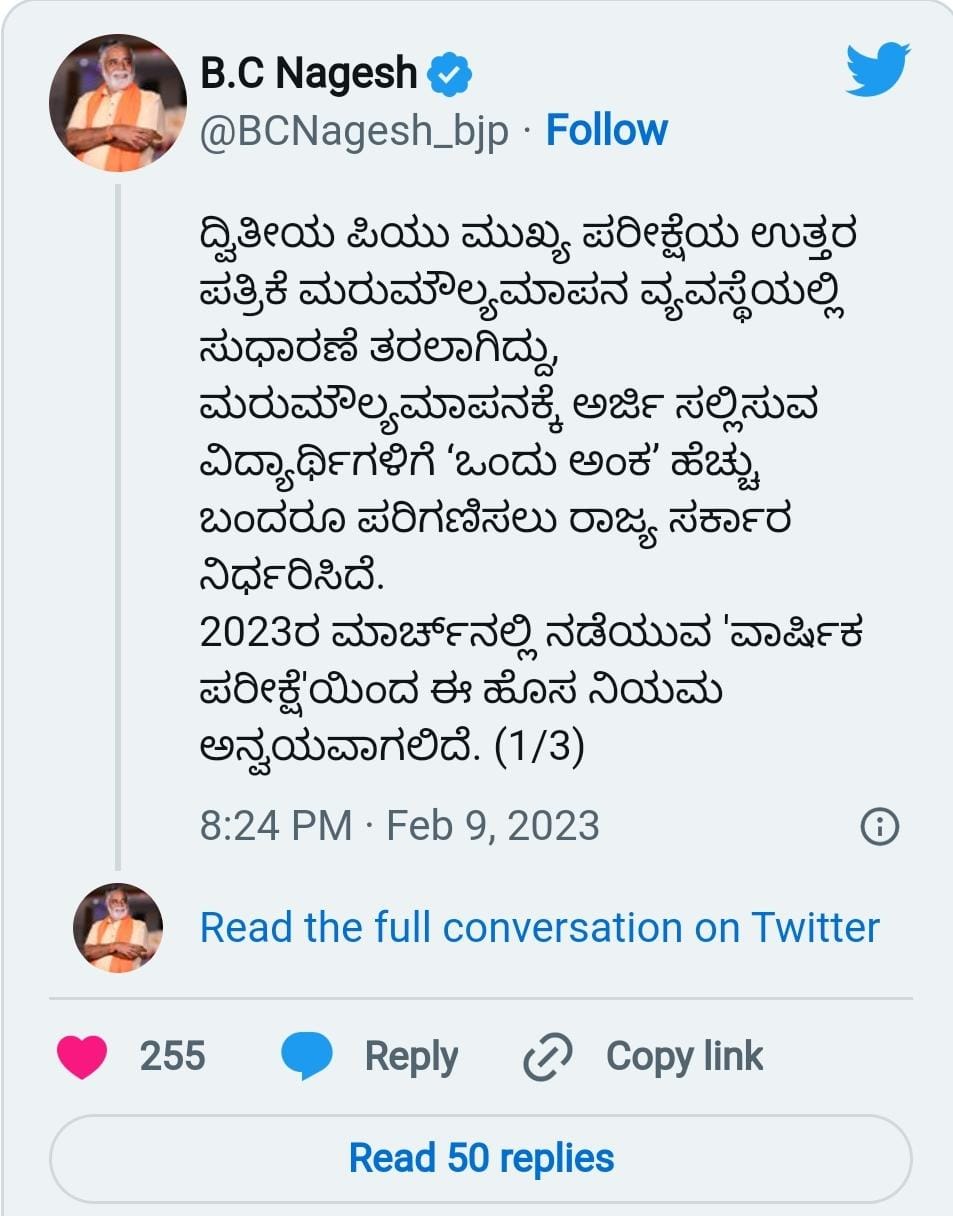The width and height of the screenshot is (953, 1216).
Task: Click the @BCNagesh_bjp handle
Action: 355,132
